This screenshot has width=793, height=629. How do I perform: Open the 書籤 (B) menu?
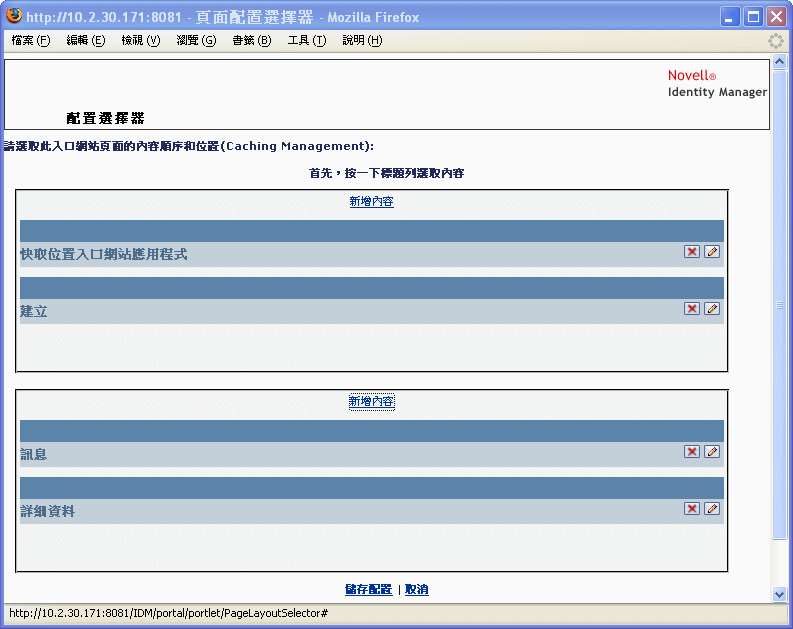[251, 40]
